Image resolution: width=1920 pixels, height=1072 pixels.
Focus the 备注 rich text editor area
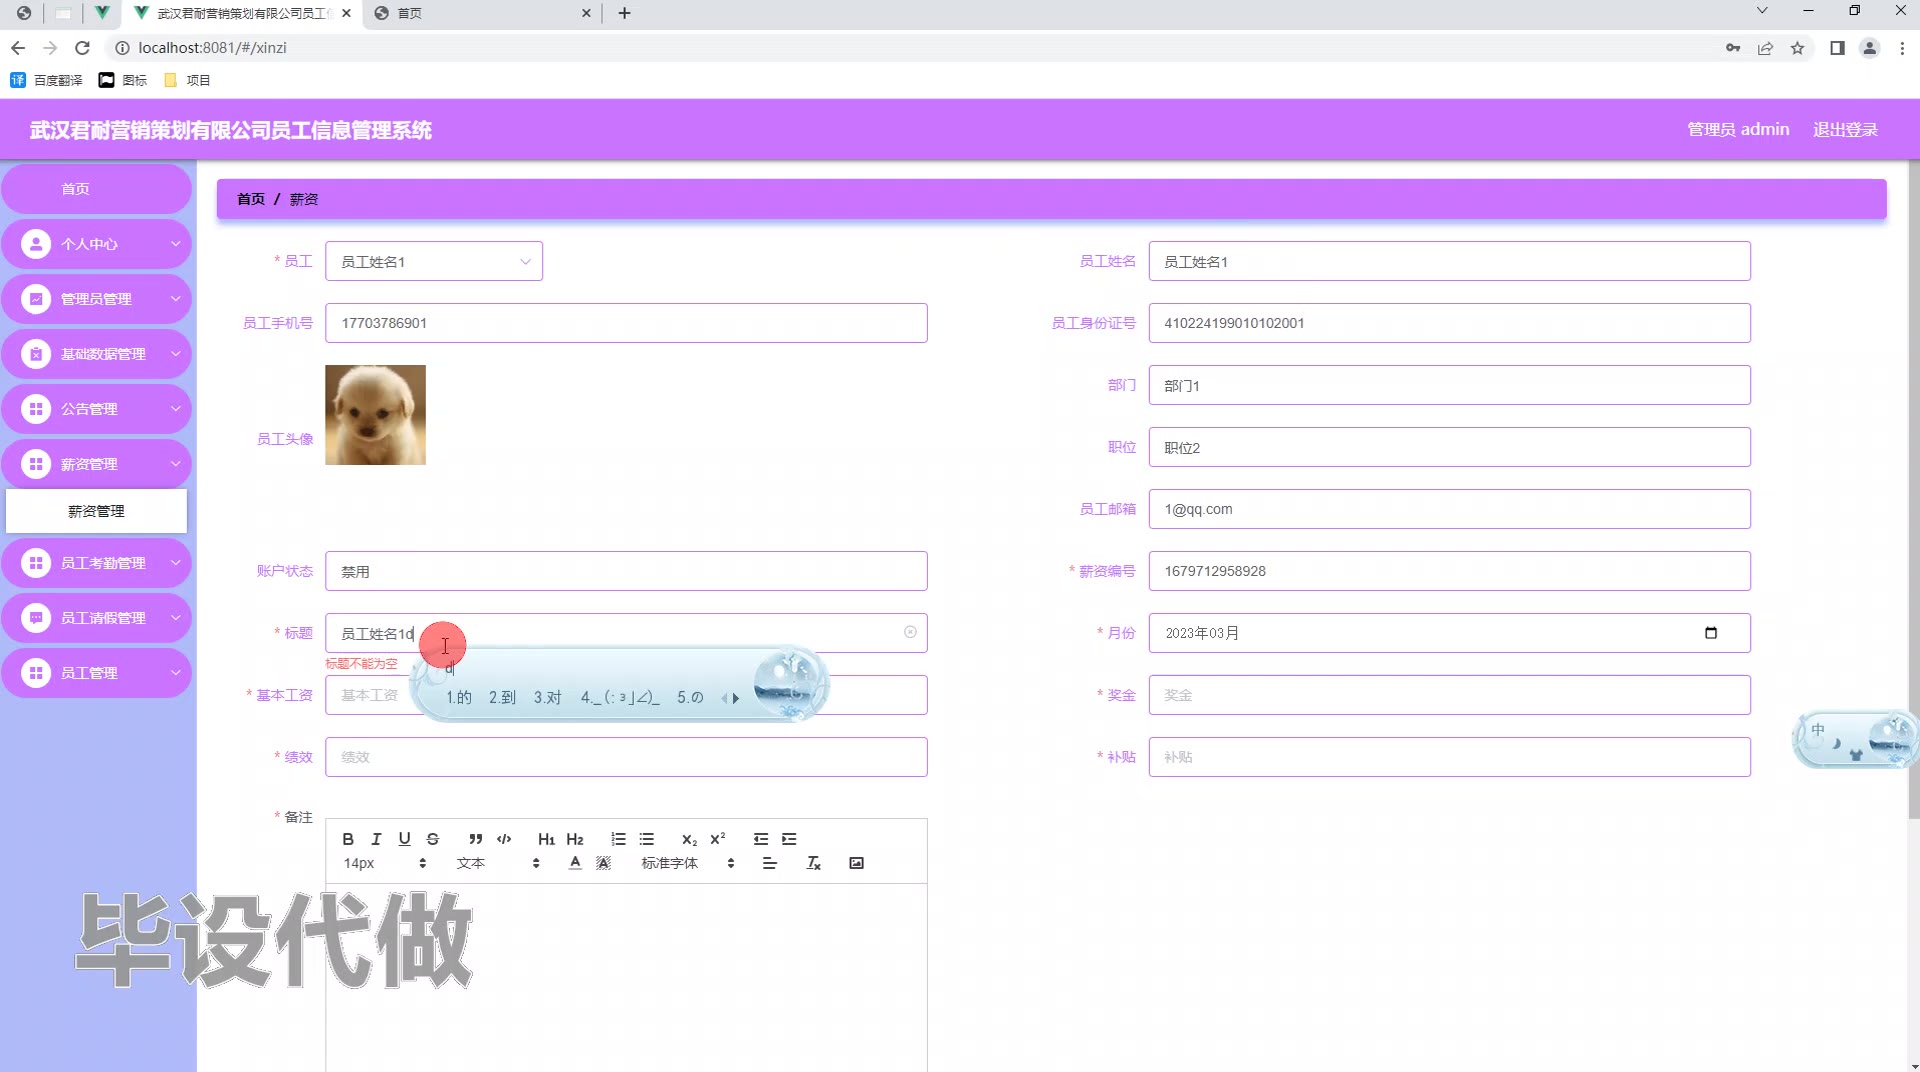(626, 977)
